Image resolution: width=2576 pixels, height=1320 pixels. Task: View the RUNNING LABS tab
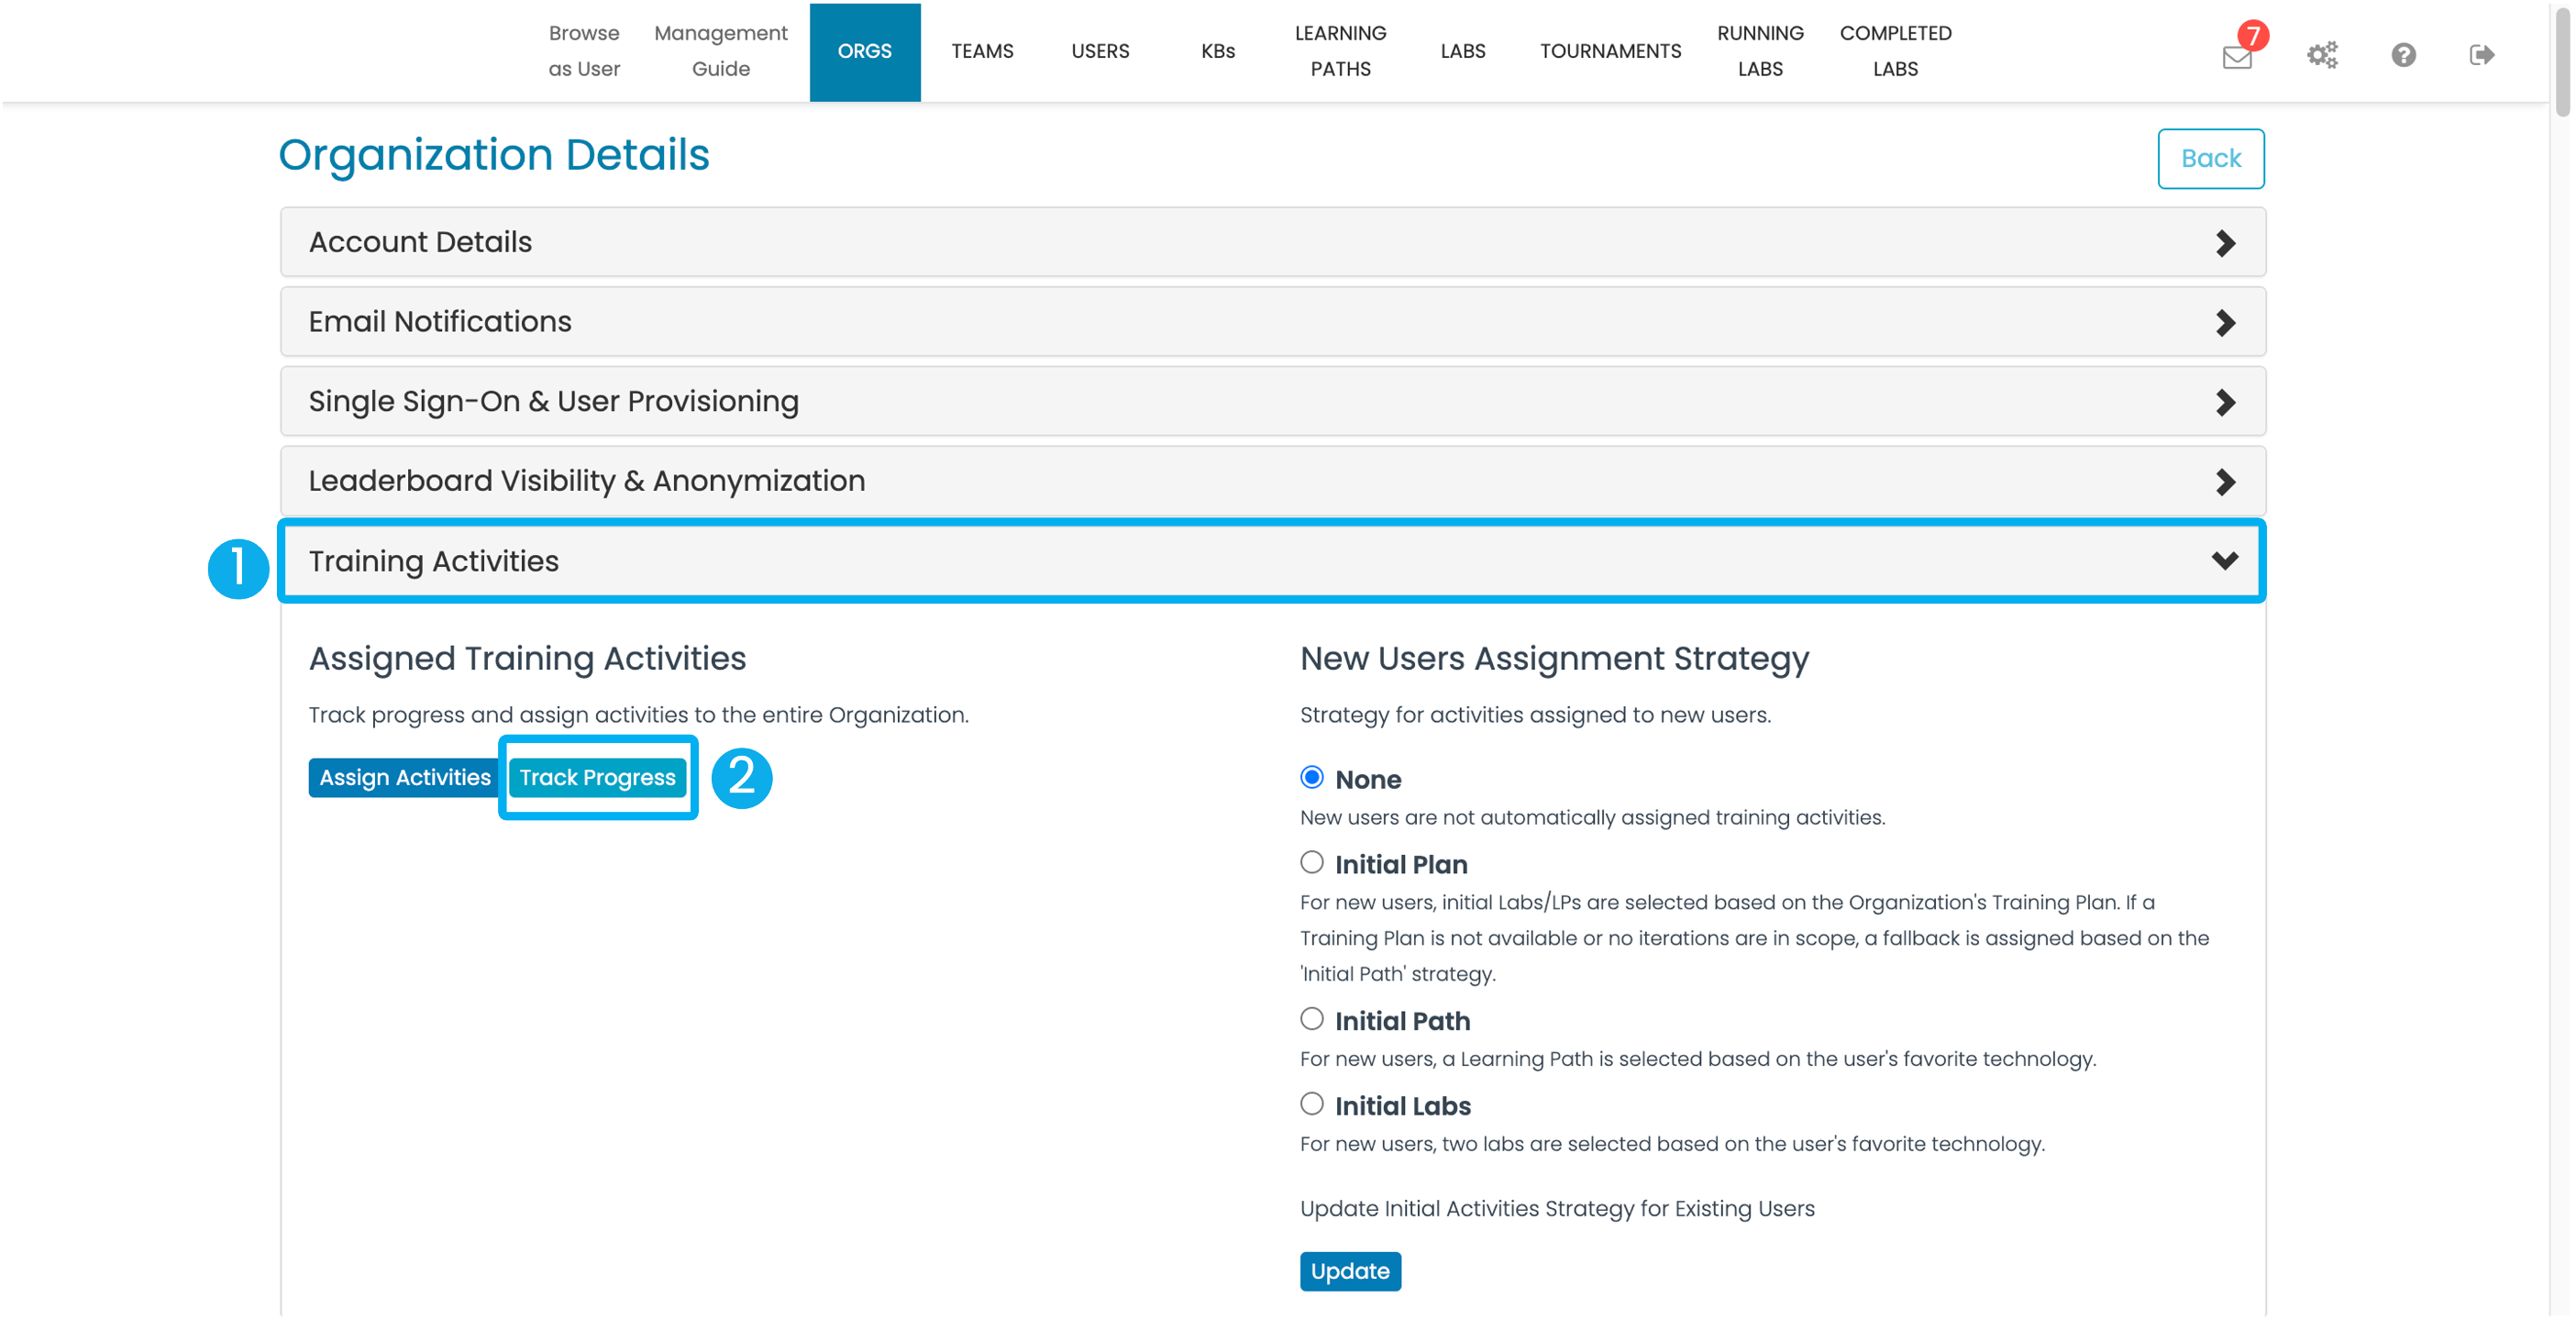click(x=1760, y=51)
